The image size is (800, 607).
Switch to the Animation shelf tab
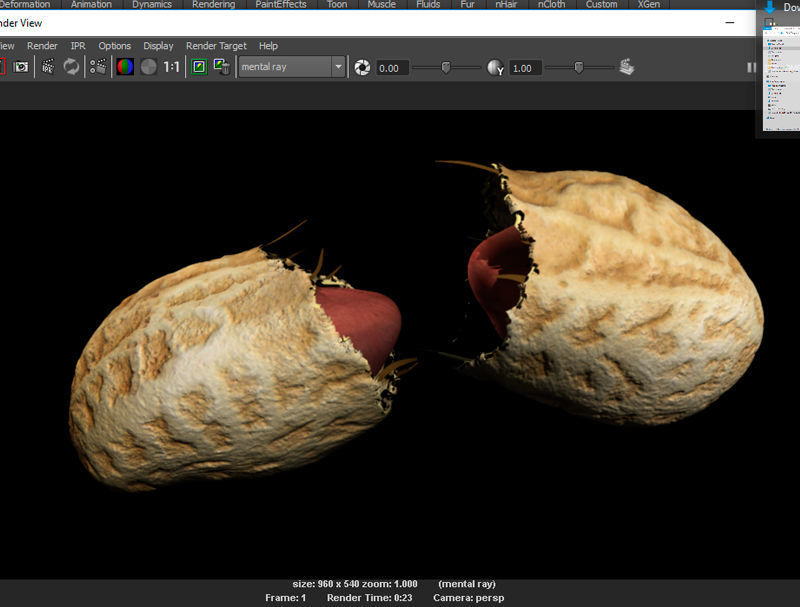91,4
